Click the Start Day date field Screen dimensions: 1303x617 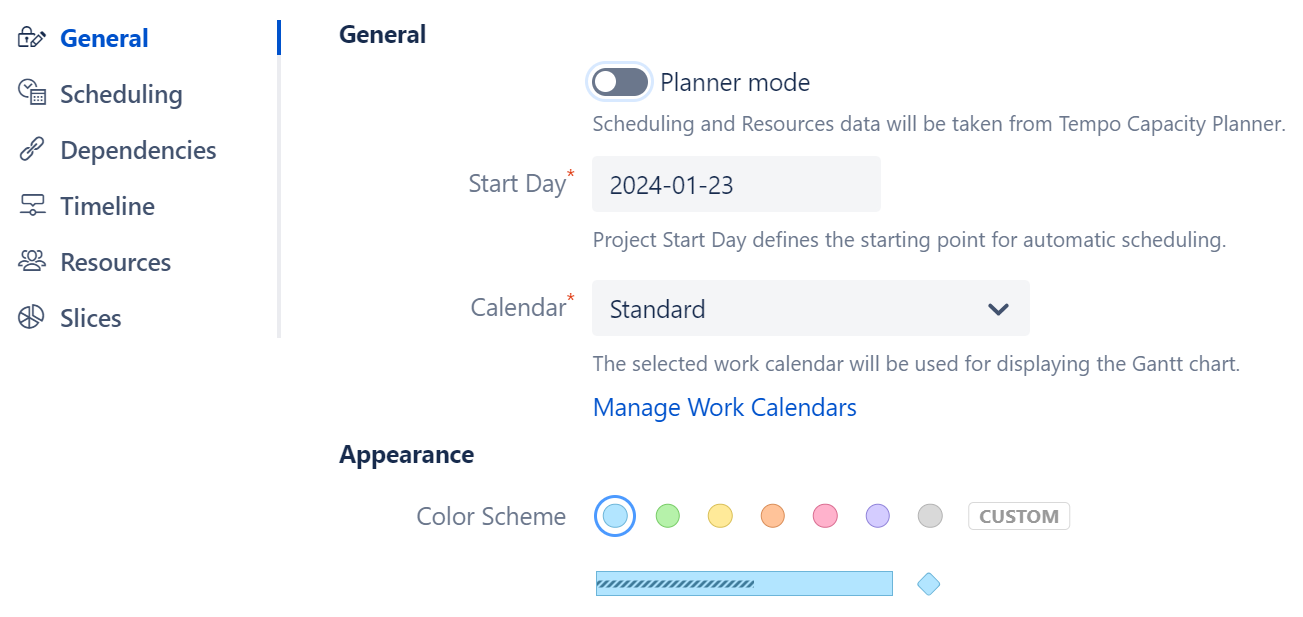pyautogui.click(x=735, y=184)
